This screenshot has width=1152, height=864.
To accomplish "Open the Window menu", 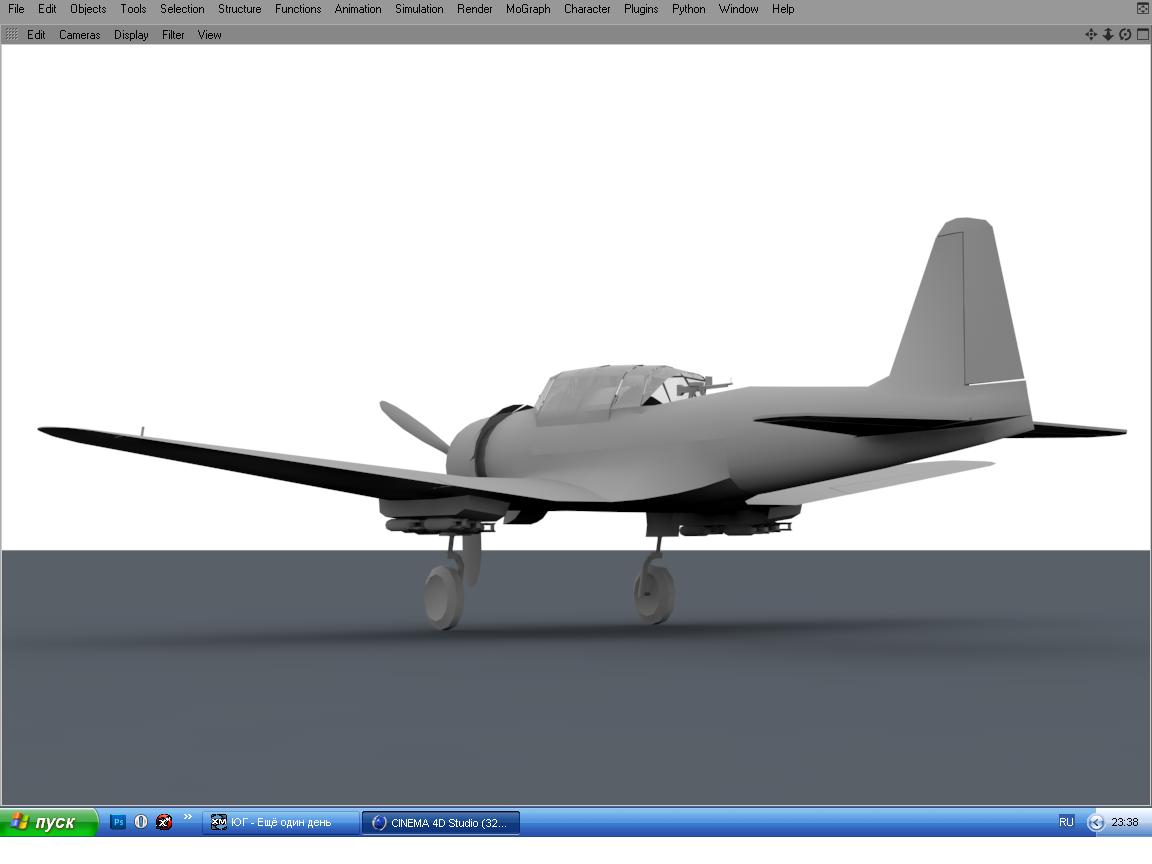I will 738,9.
